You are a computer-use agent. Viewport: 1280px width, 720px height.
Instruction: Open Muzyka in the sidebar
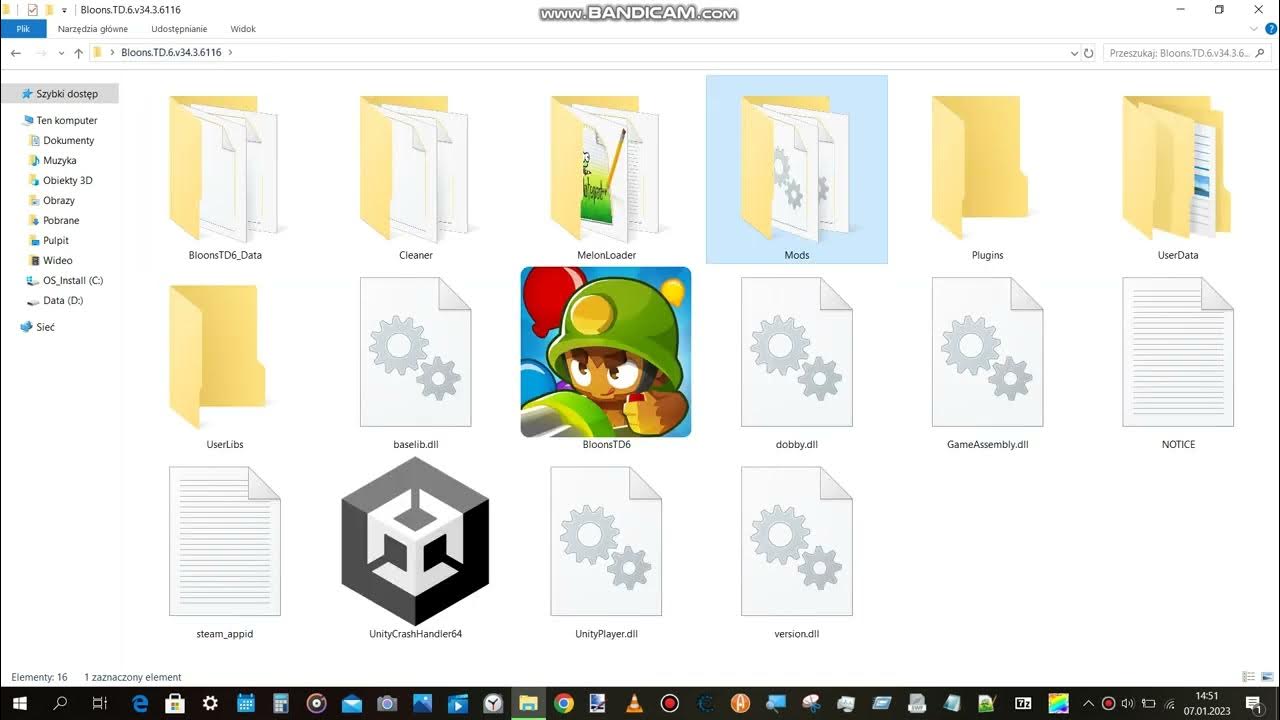click(x=59, y=160)
